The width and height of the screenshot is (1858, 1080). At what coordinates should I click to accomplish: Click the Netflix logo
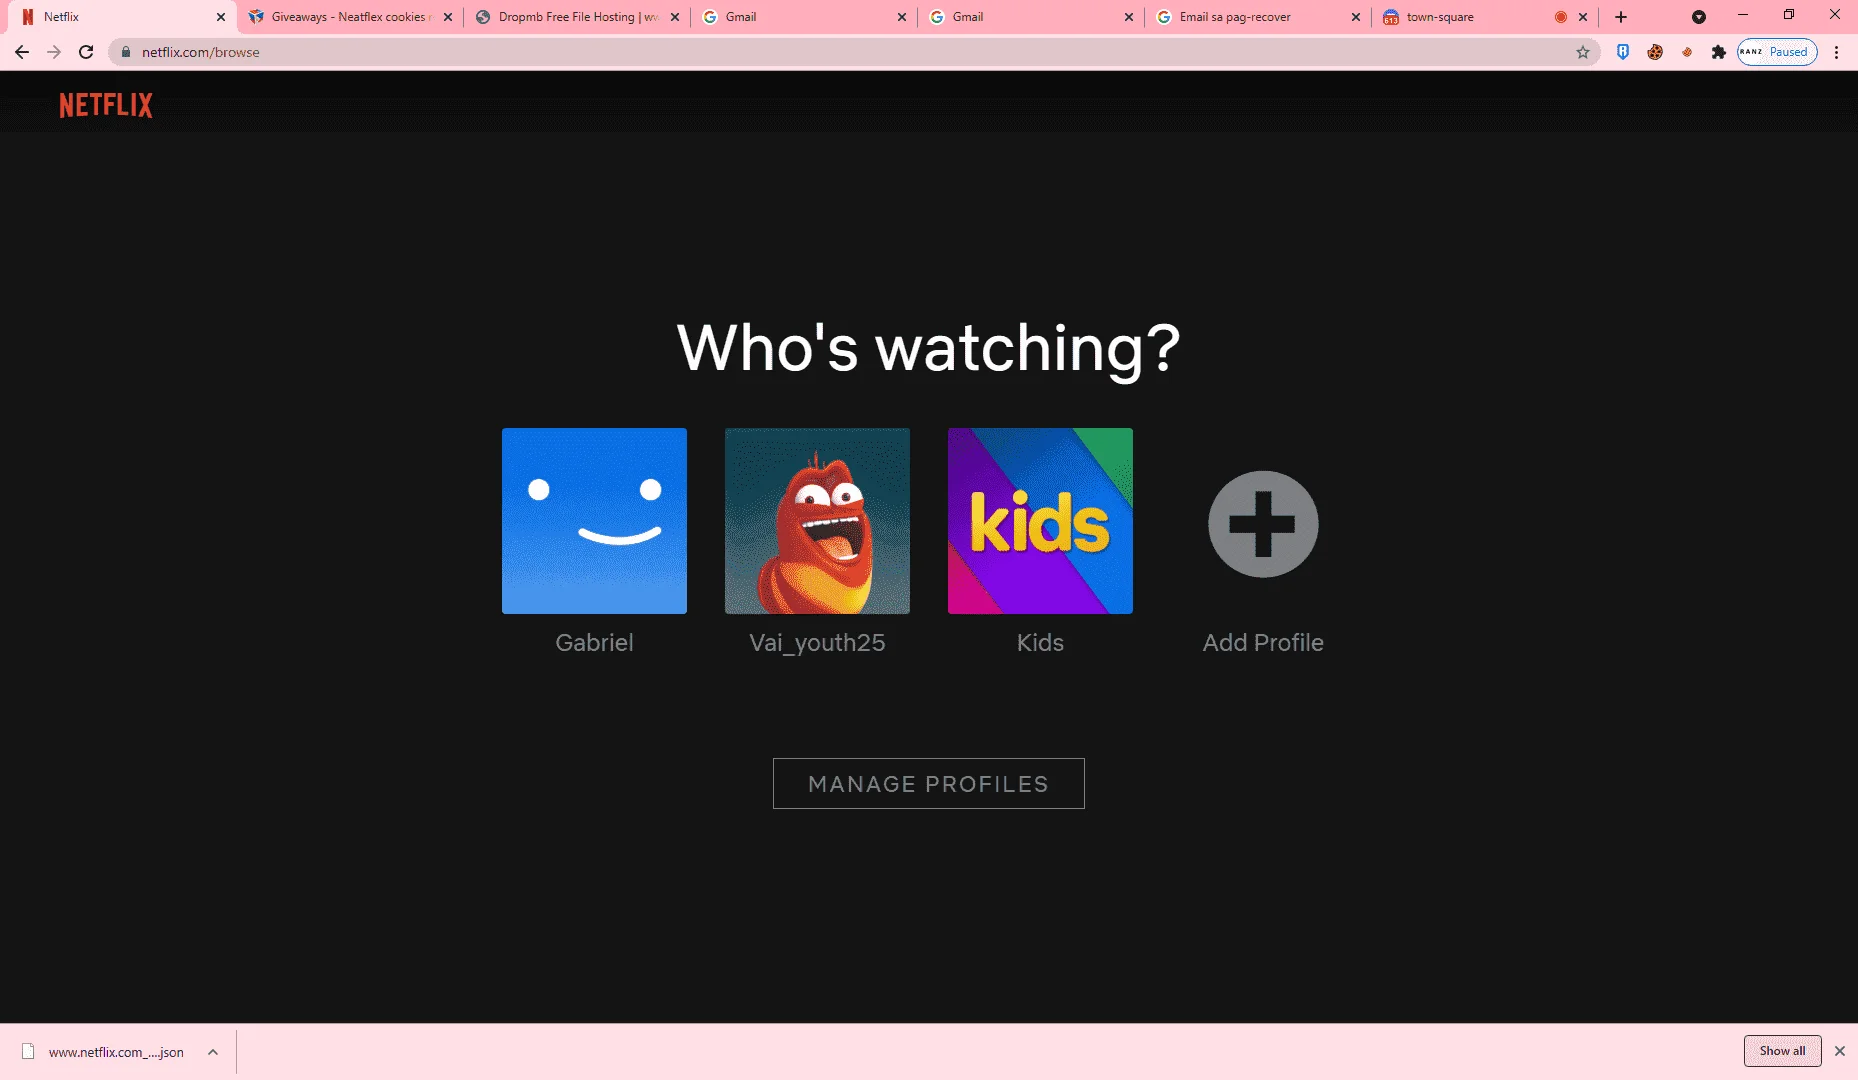tap(106, 105)
